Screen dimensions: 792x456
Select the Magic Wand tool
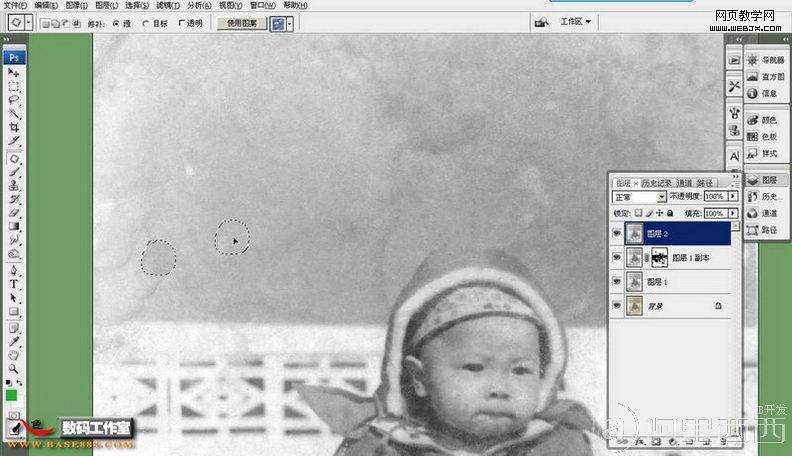[14, 114]
